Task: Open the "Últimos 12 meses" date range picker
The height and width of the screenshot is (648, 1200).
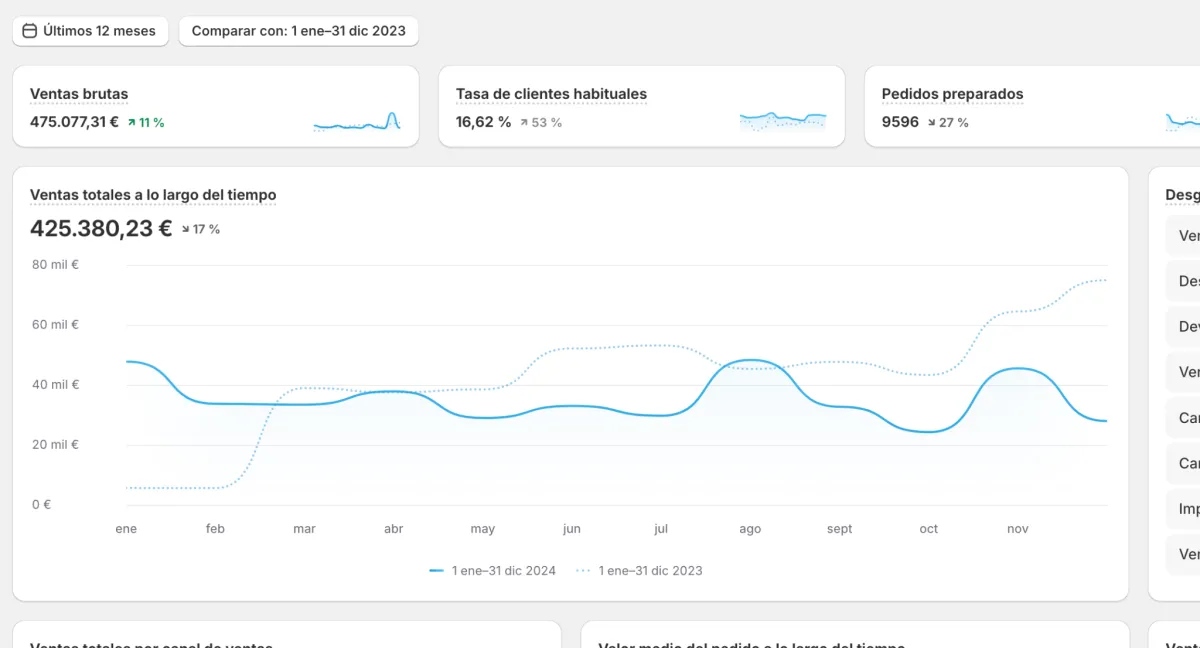Action: click(x=89, y=31)
